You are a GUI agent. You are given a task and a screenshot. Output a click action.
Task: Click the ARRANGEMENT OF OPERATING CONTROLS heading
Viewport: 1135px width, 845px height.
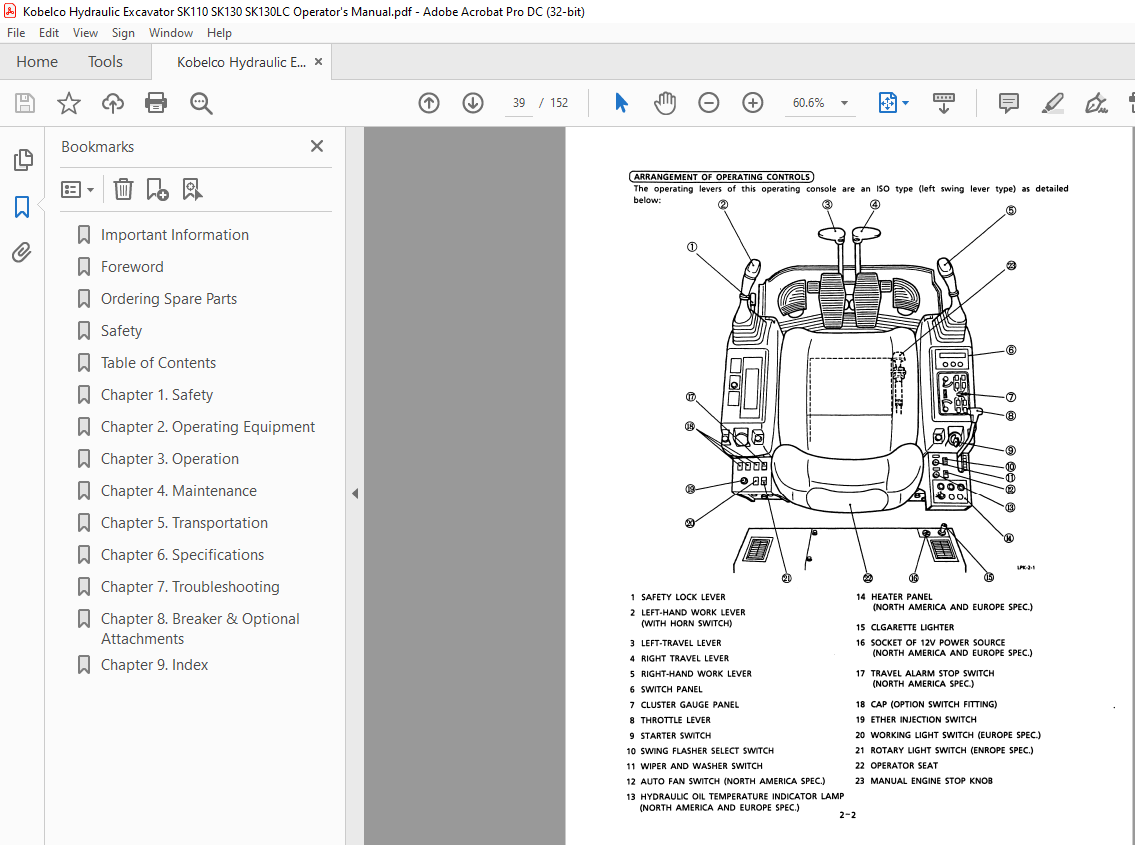(x=722, y=177)
